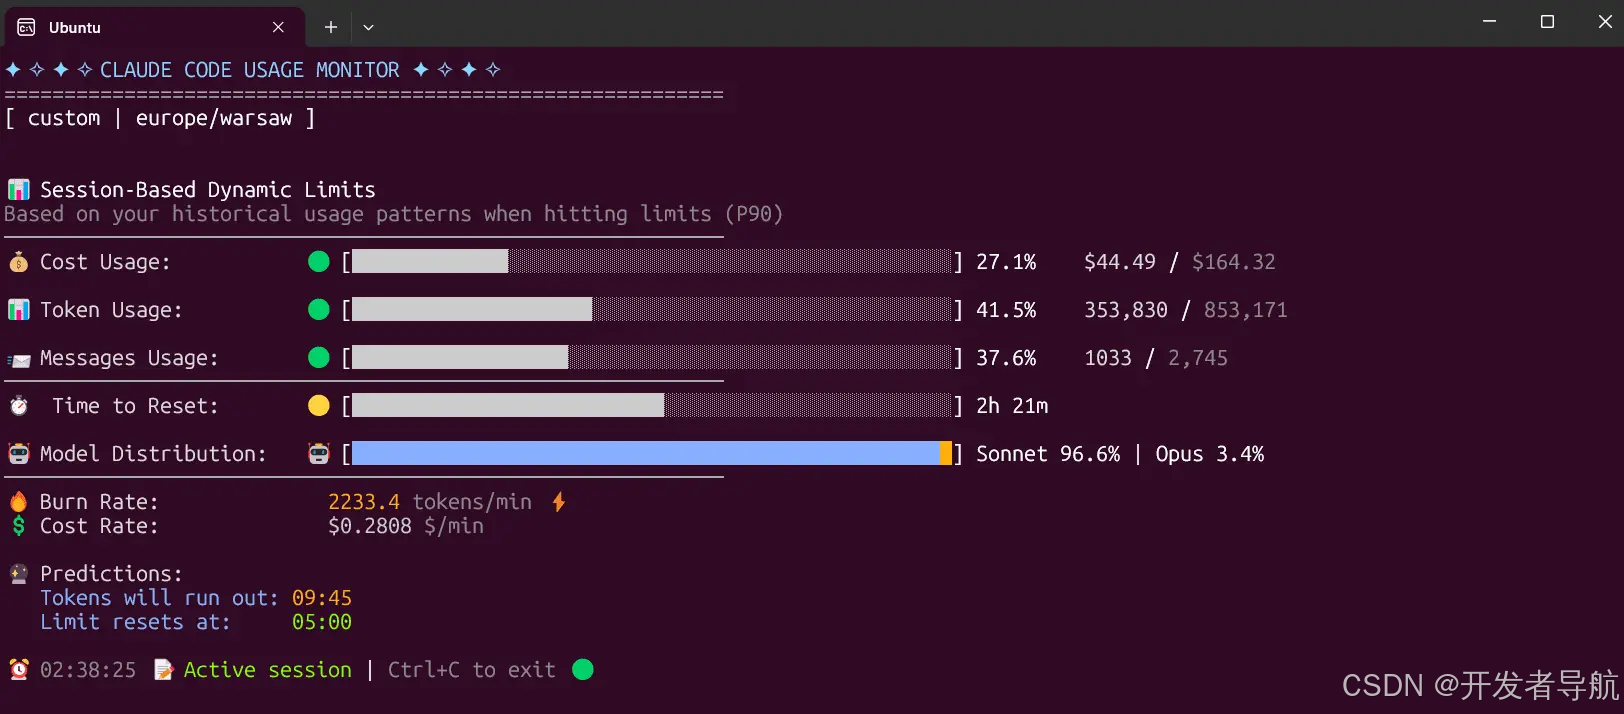Click the robot icon before Model Distribution

coord(18,454)
